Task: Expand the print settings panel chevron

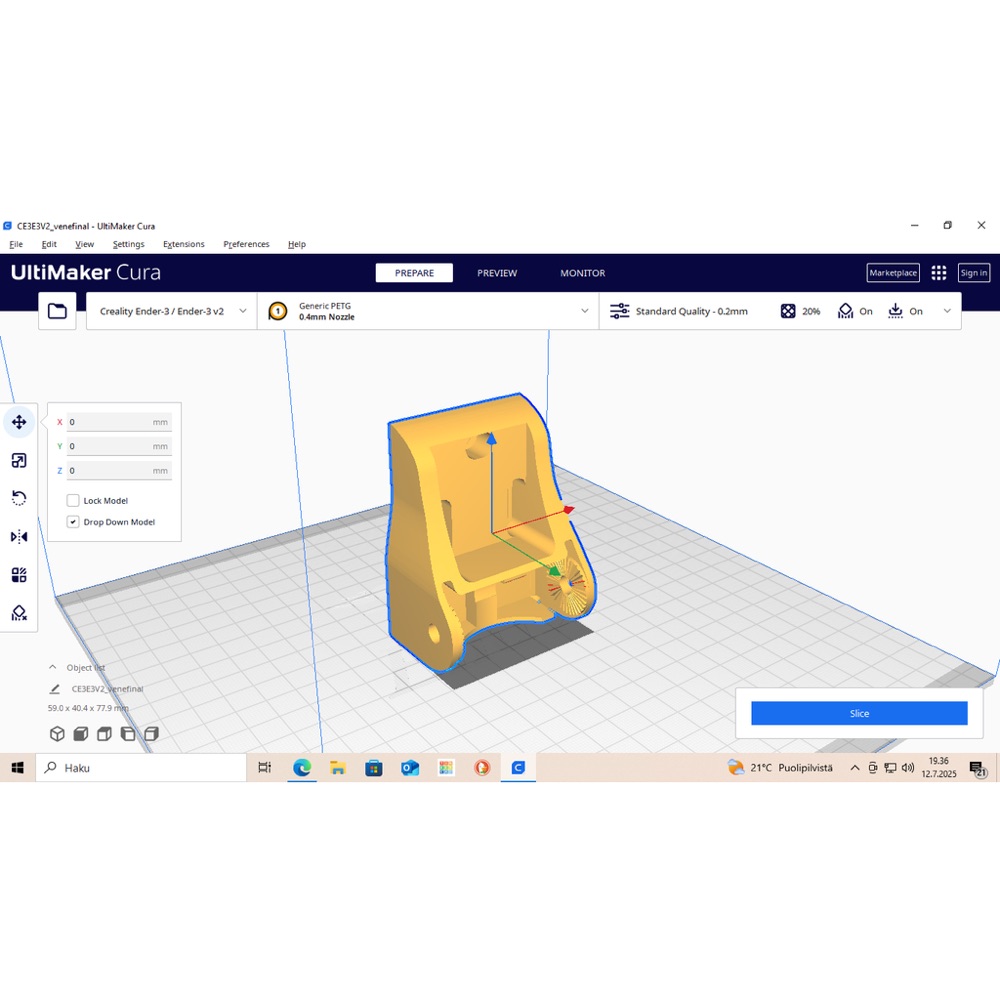Action: [x=947, y=311]
